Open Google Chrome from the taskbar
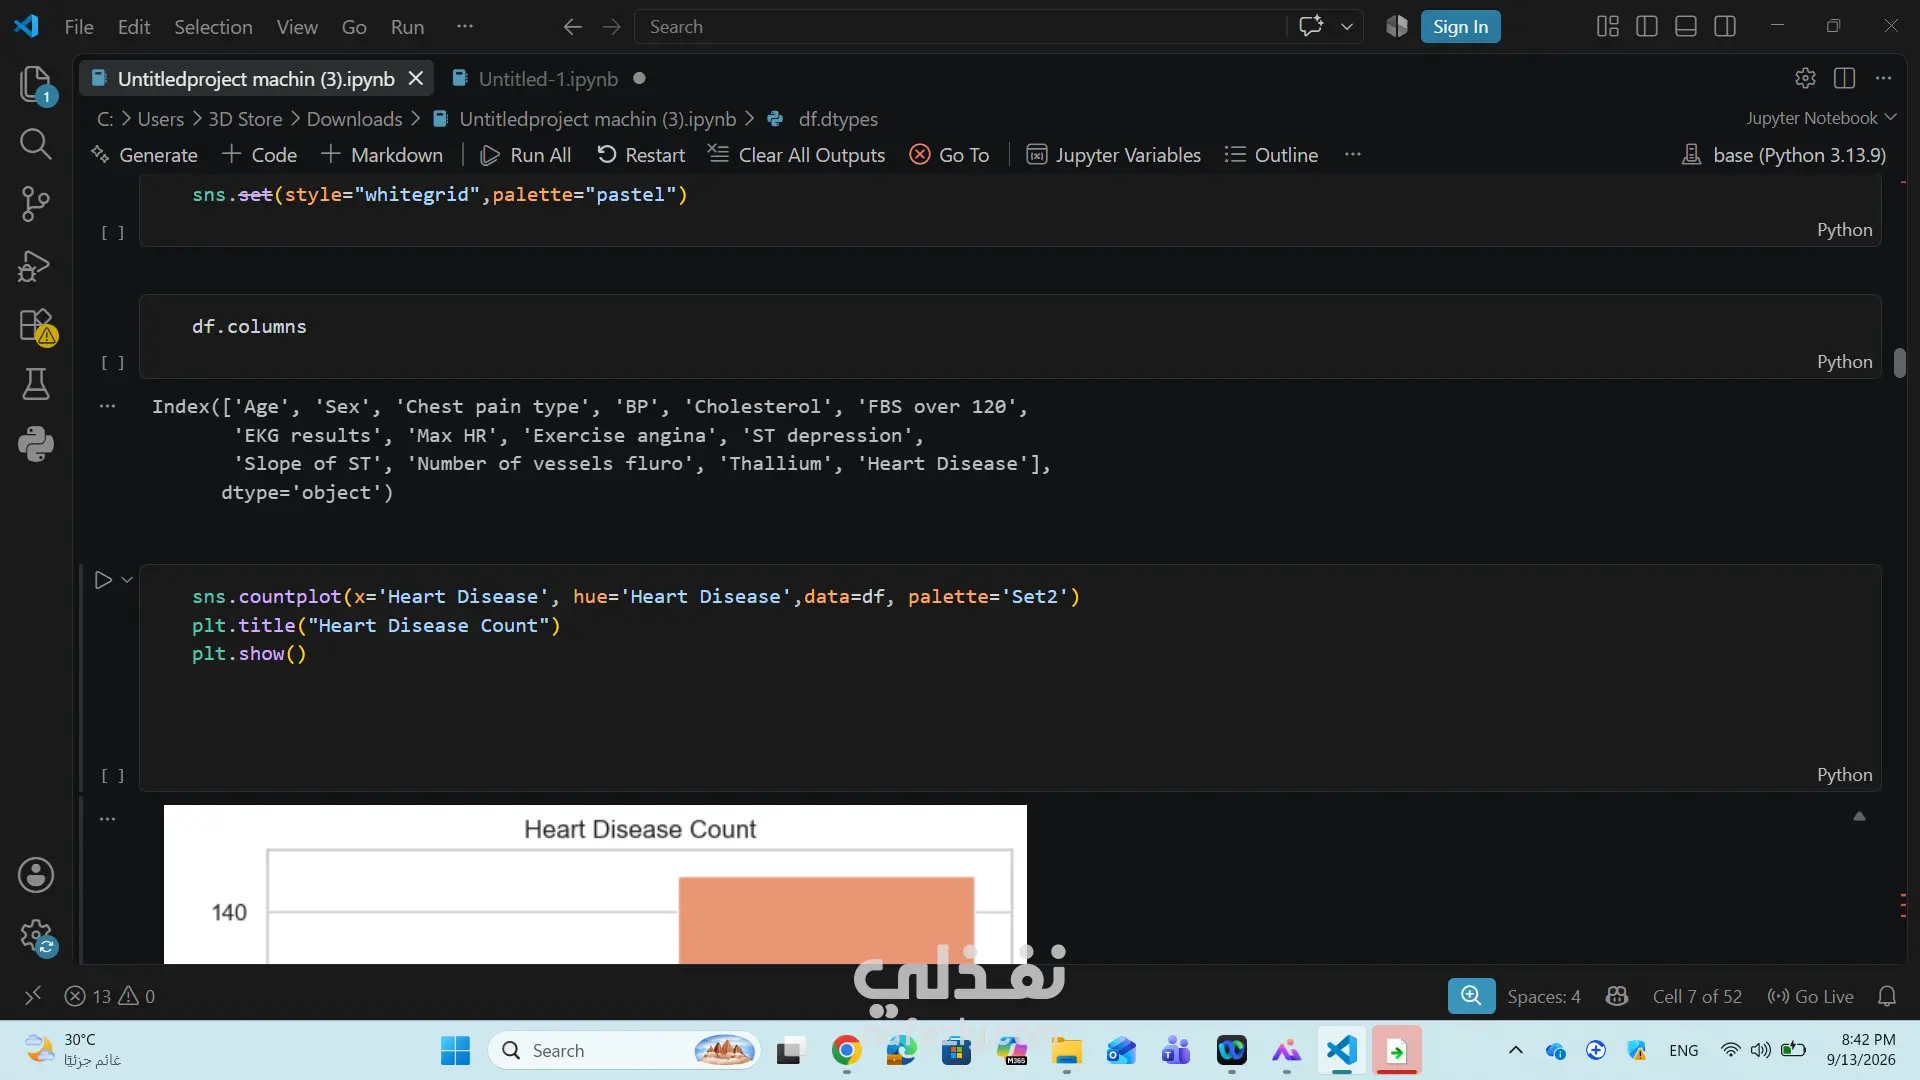 (846, 1051)
